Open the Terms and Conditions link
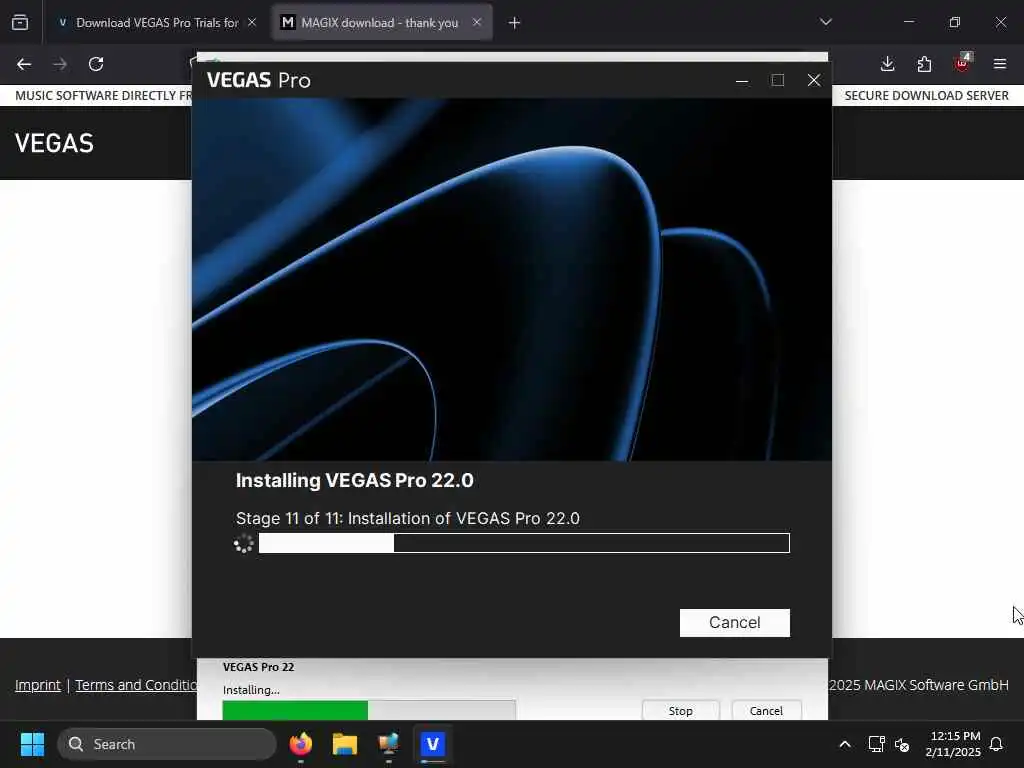The height and width of the screenshot is (768, 1024). pyautogui.click(x=136, y=685)
